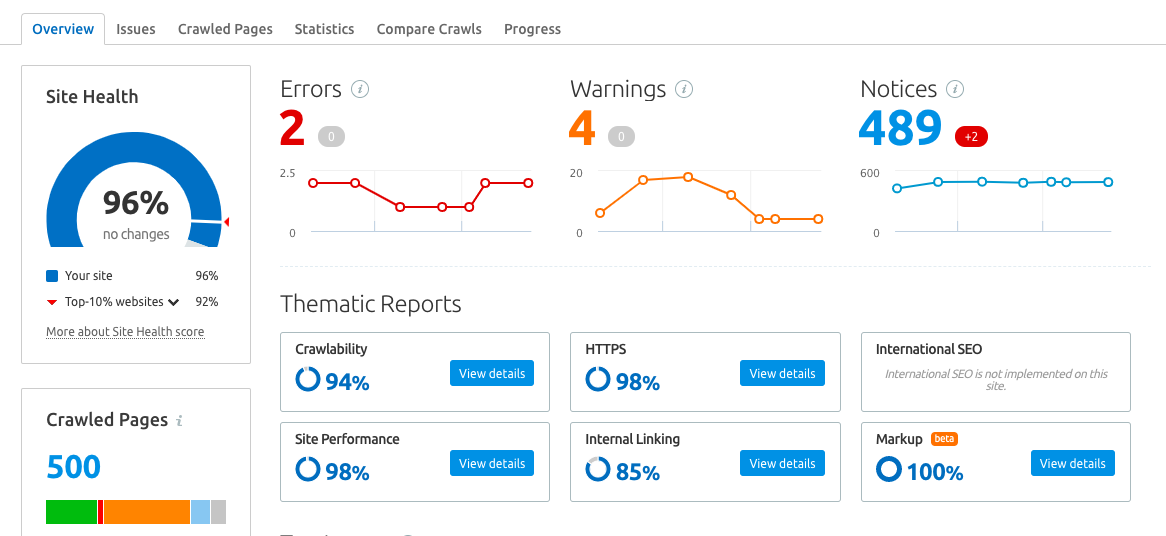
Task: Click the Internal Linking score donut icon
Action: 598,470
